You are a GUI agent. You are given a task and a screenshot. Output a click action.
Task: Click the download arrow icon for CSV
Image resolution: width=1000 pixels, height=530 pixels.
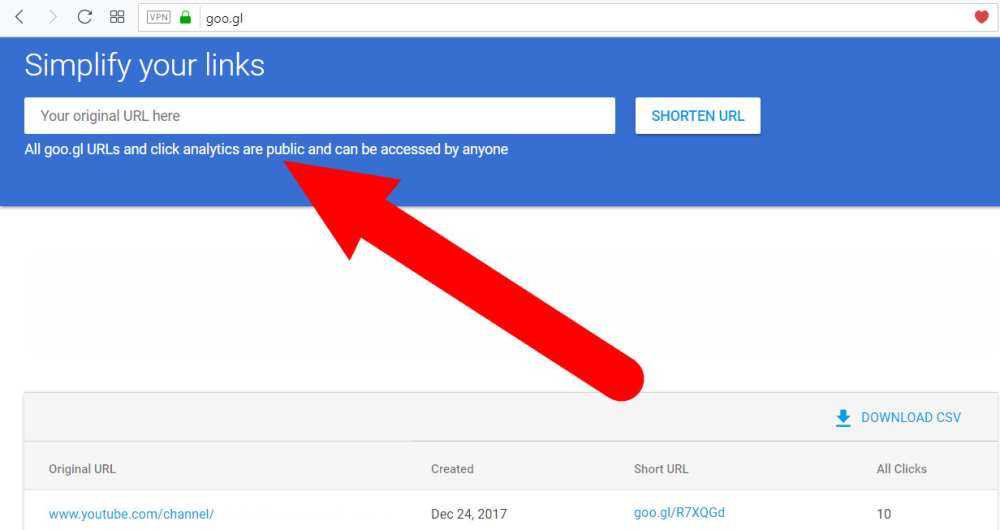coord(843,418)
